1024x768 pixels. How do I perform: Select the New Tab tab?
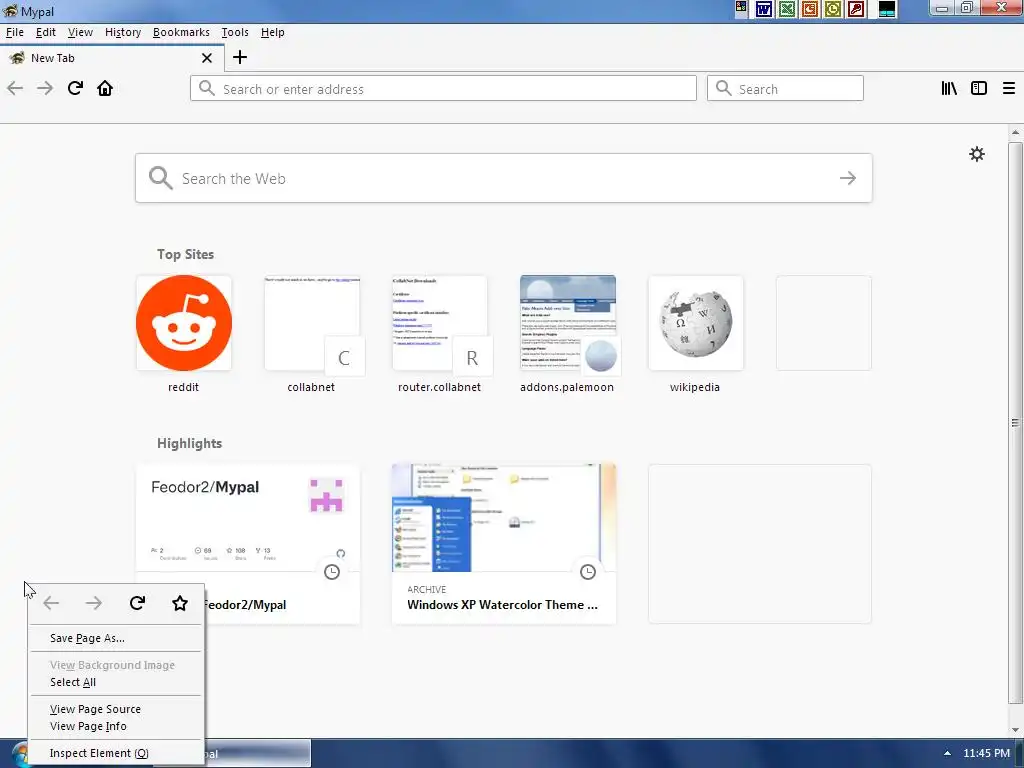tap(111, 58)
